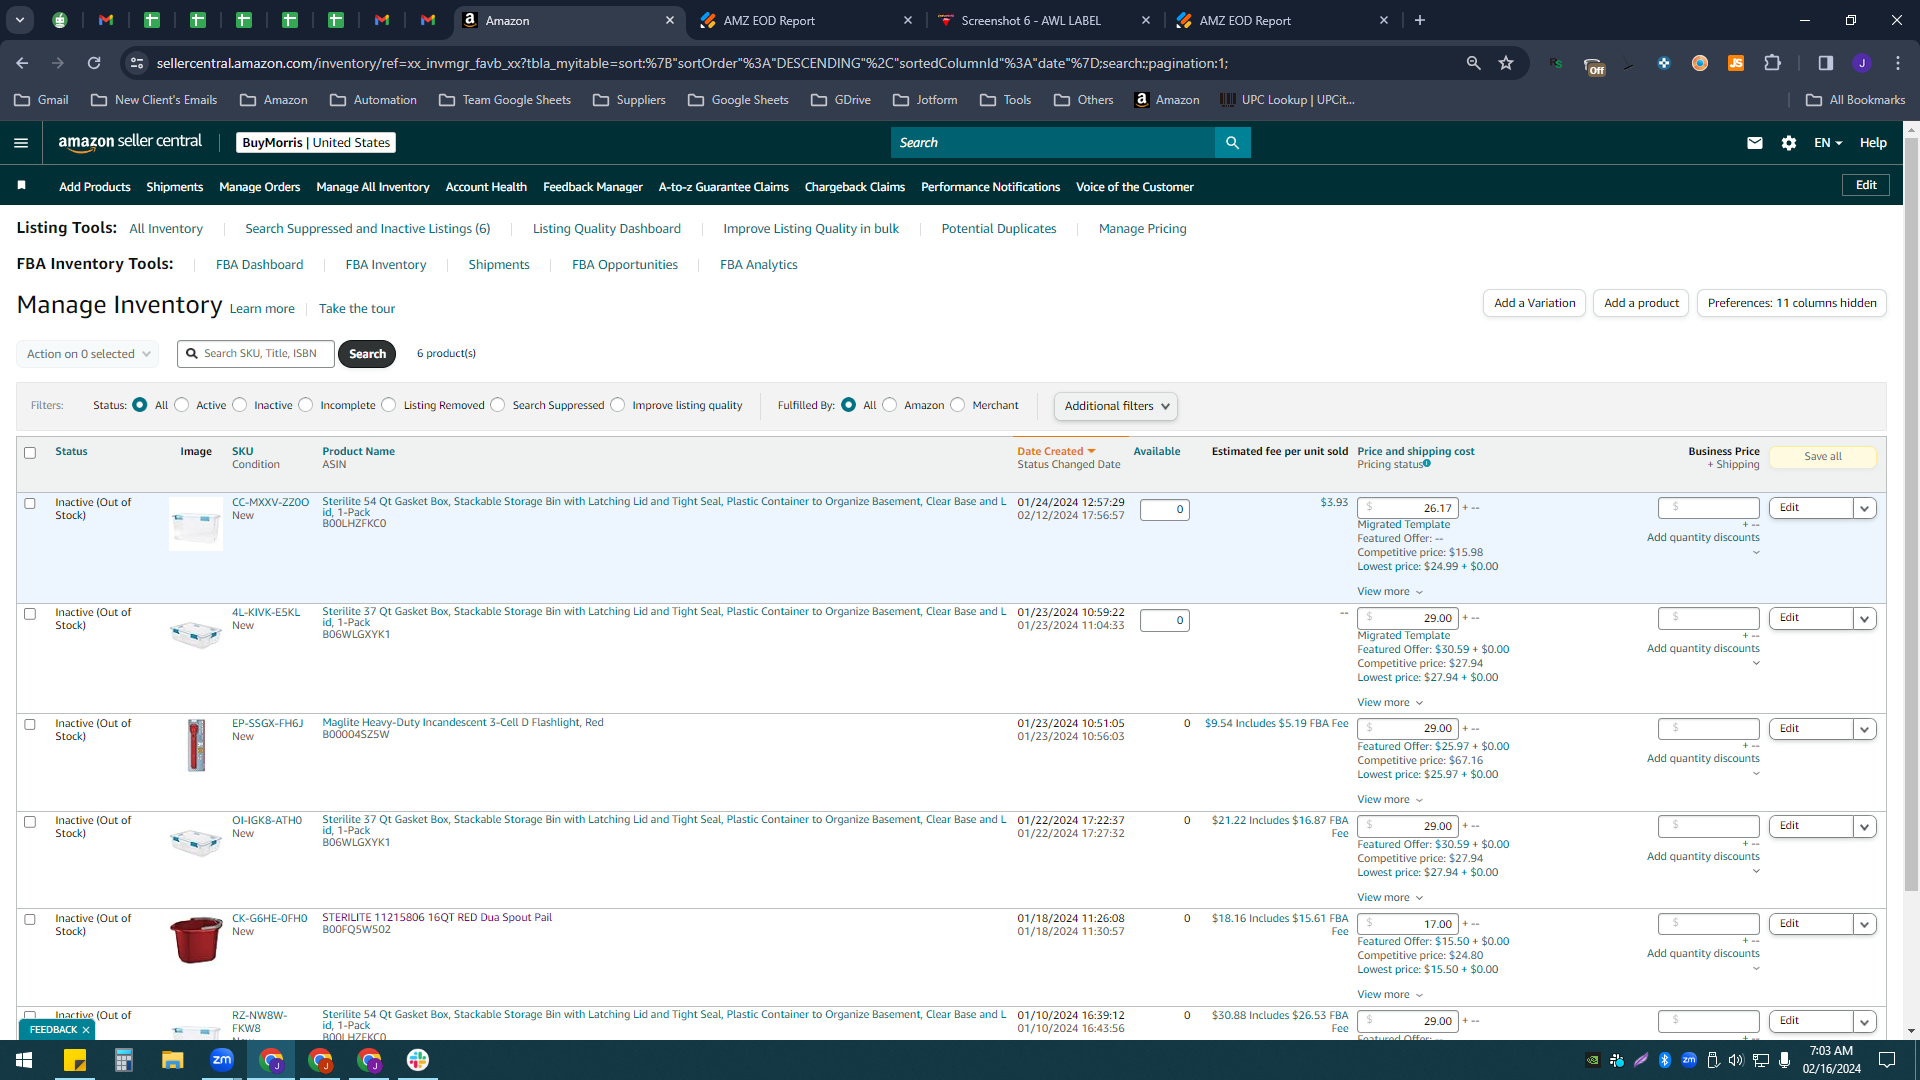Click the Add a product button

click(x=1641, y=303)
